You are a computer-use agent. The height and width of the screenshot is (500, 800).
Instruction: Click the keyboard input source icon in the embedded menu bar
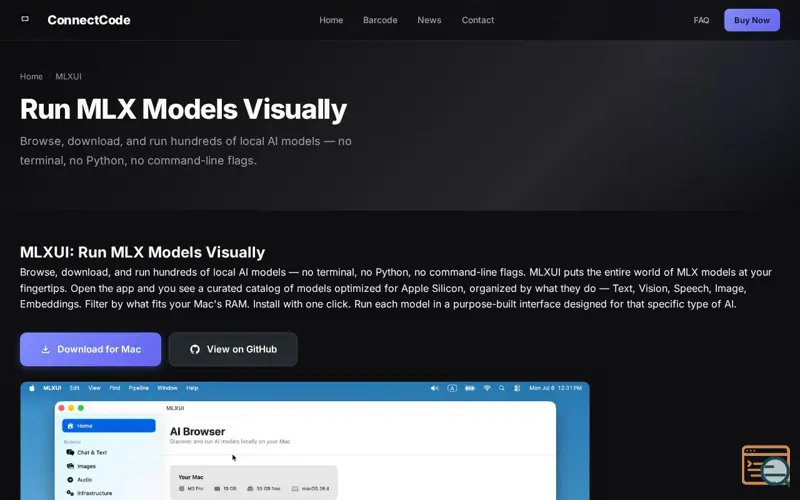click(x=452, y=388)
